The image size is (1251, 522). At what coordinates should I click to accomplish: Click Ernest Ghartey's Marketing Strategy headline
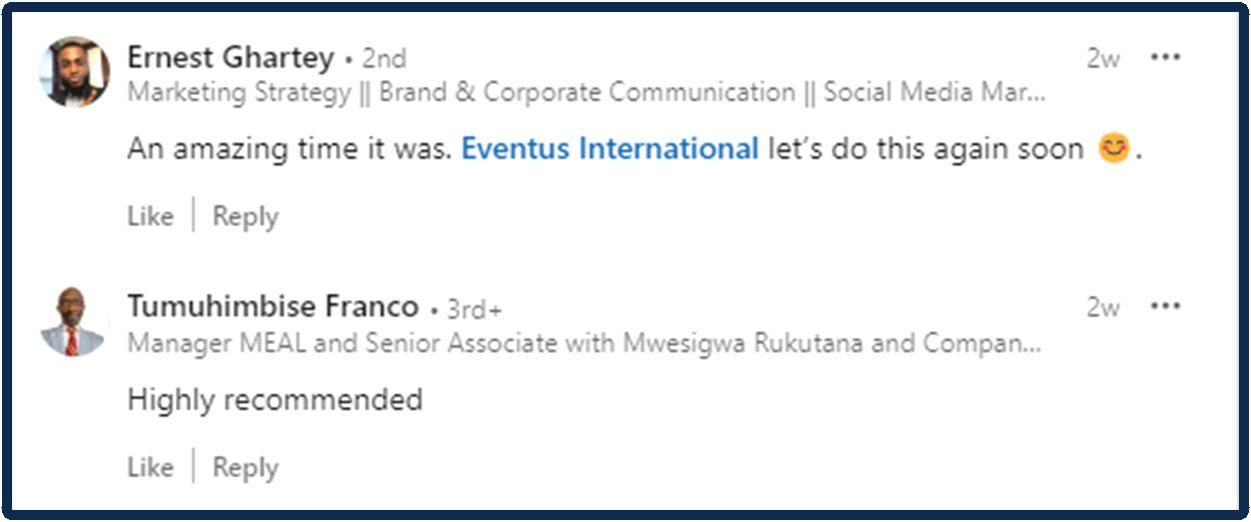587,93
